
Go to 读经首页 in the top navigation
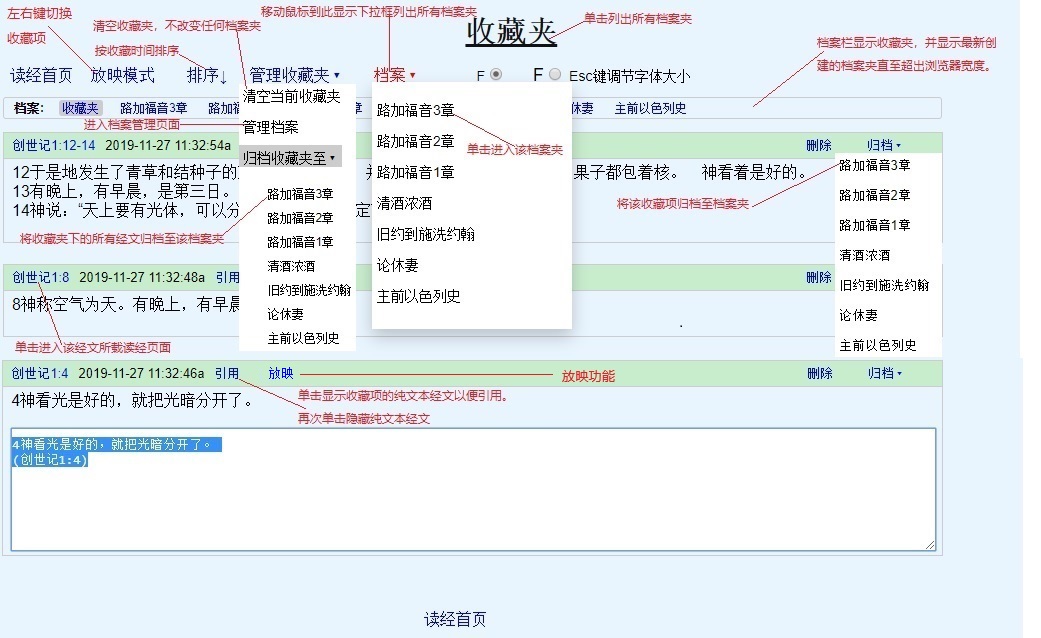click(x=41, y=76)
